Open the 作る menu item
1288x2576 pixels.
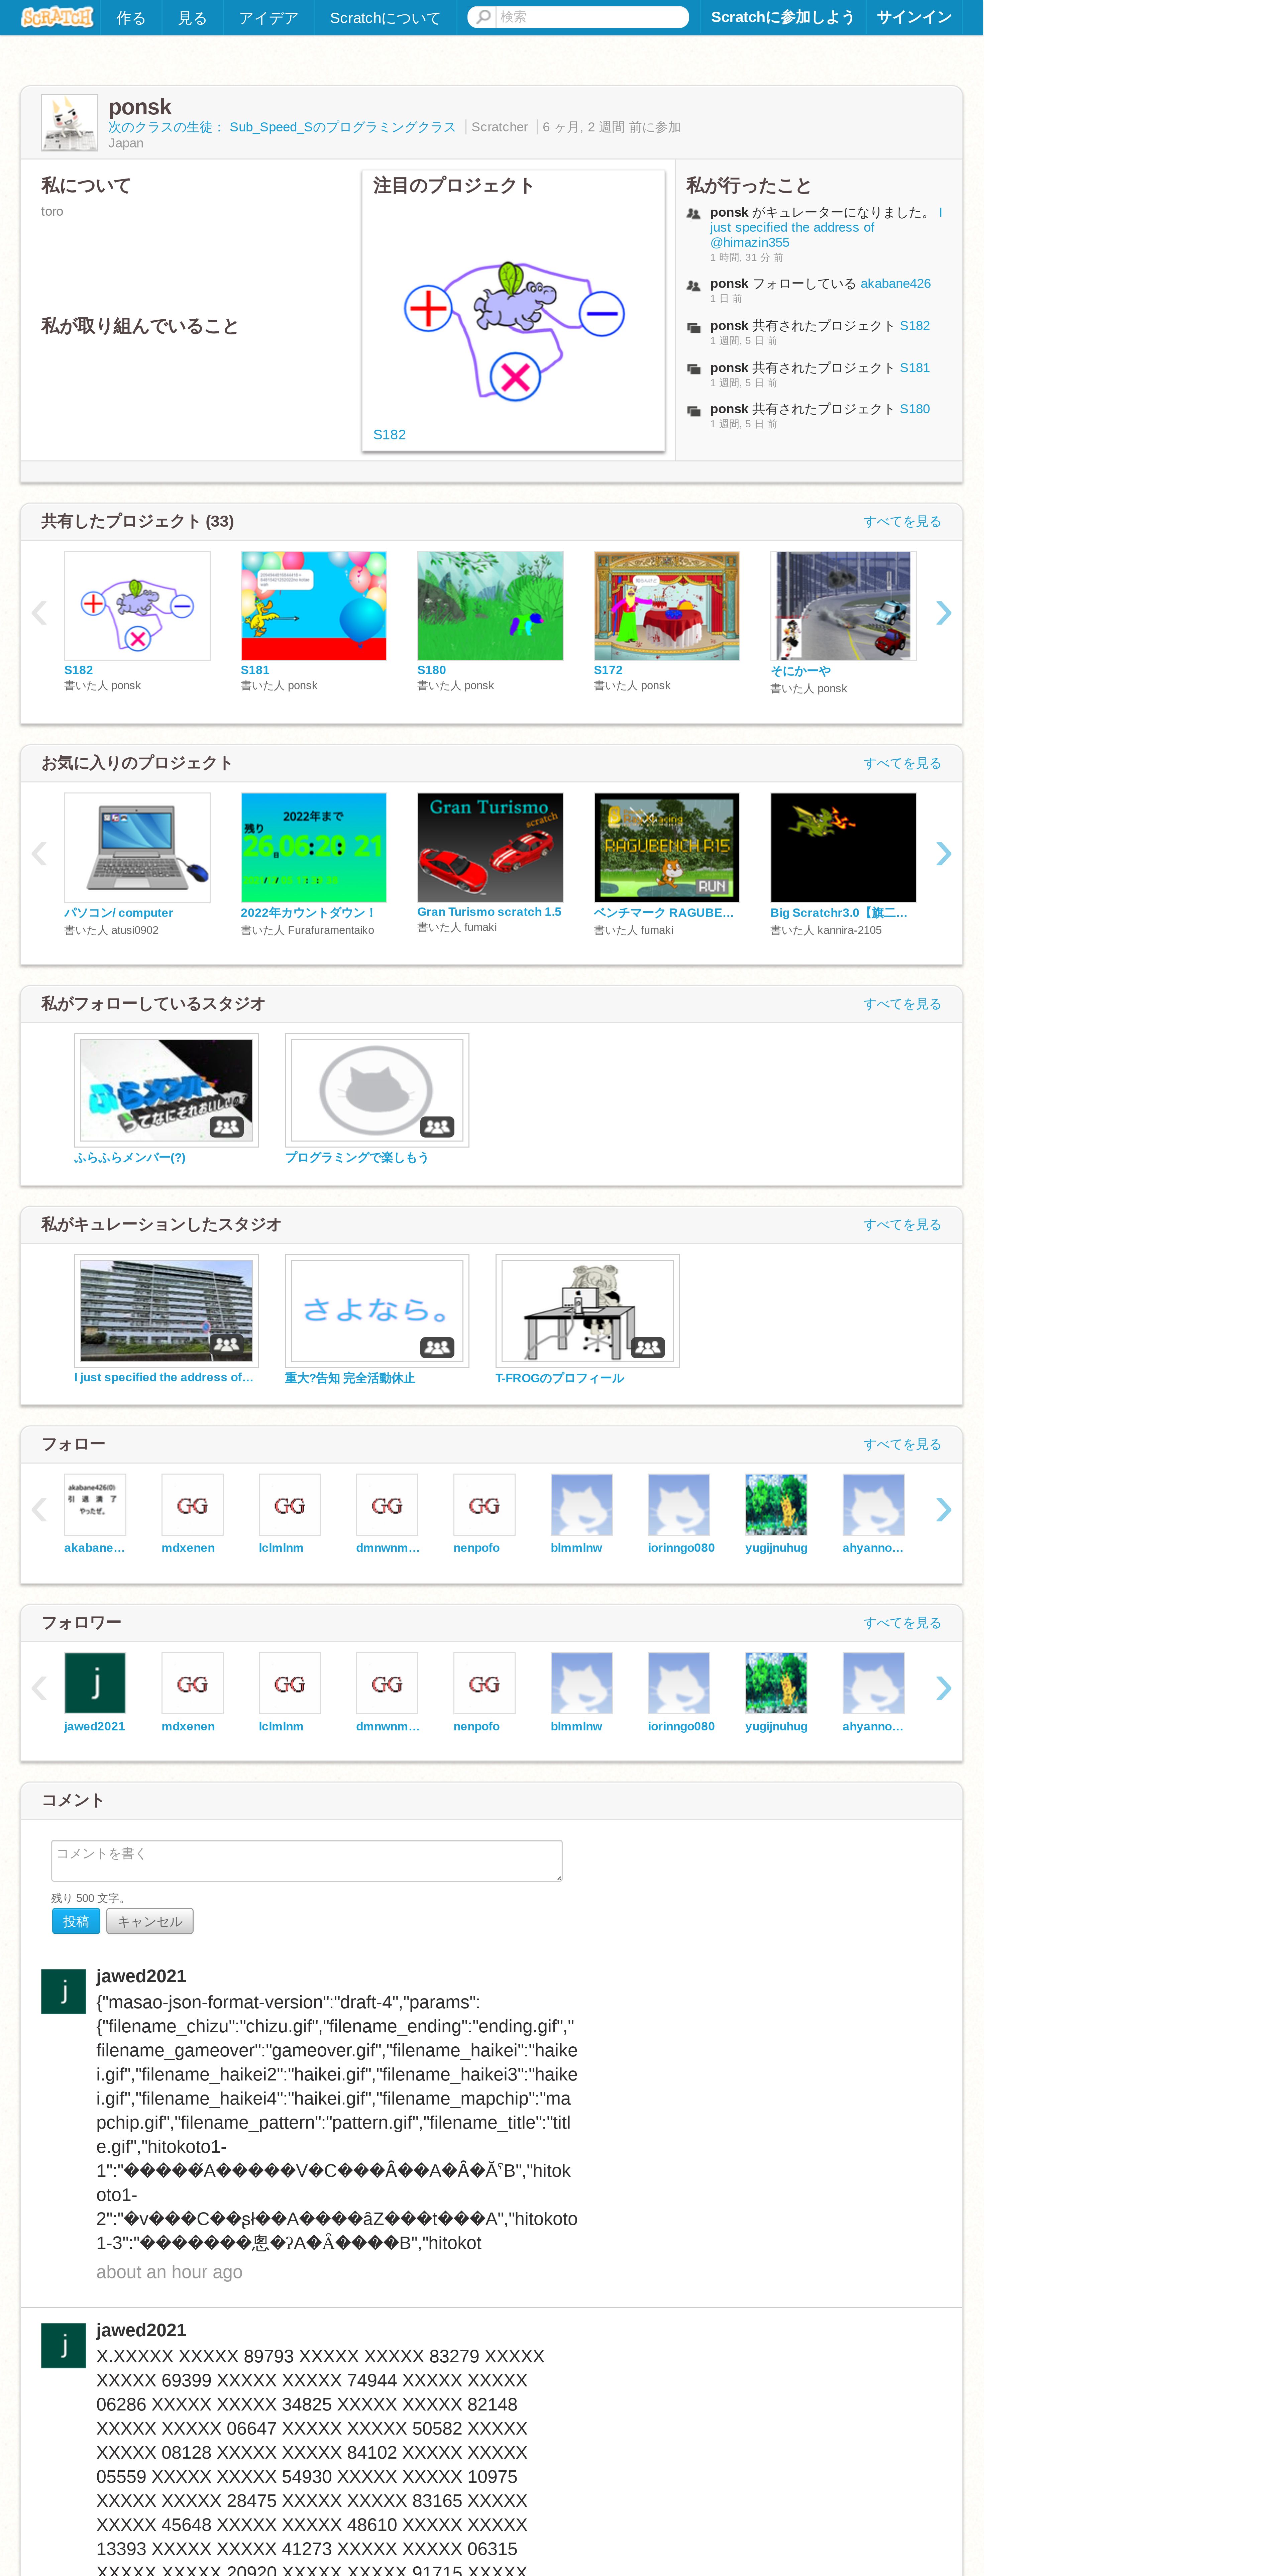tap(131, 18)
